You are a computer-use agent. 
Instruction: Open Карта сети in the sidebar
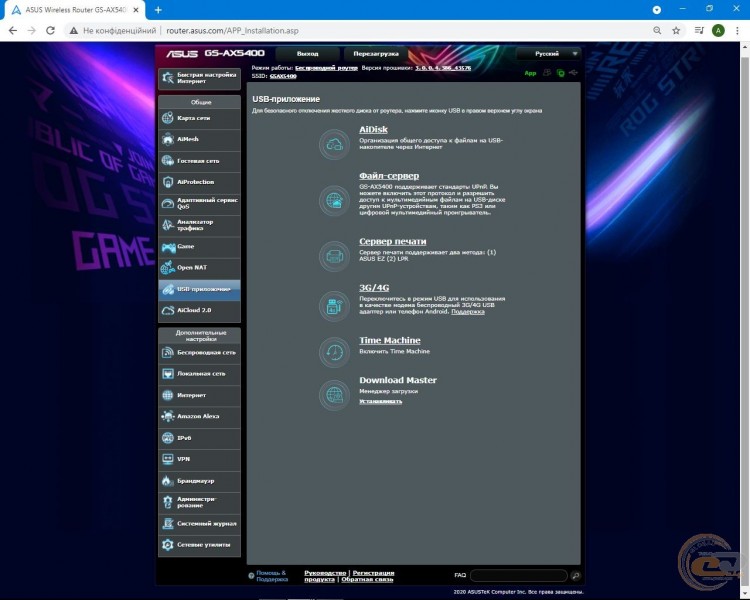tap(199, 118)
